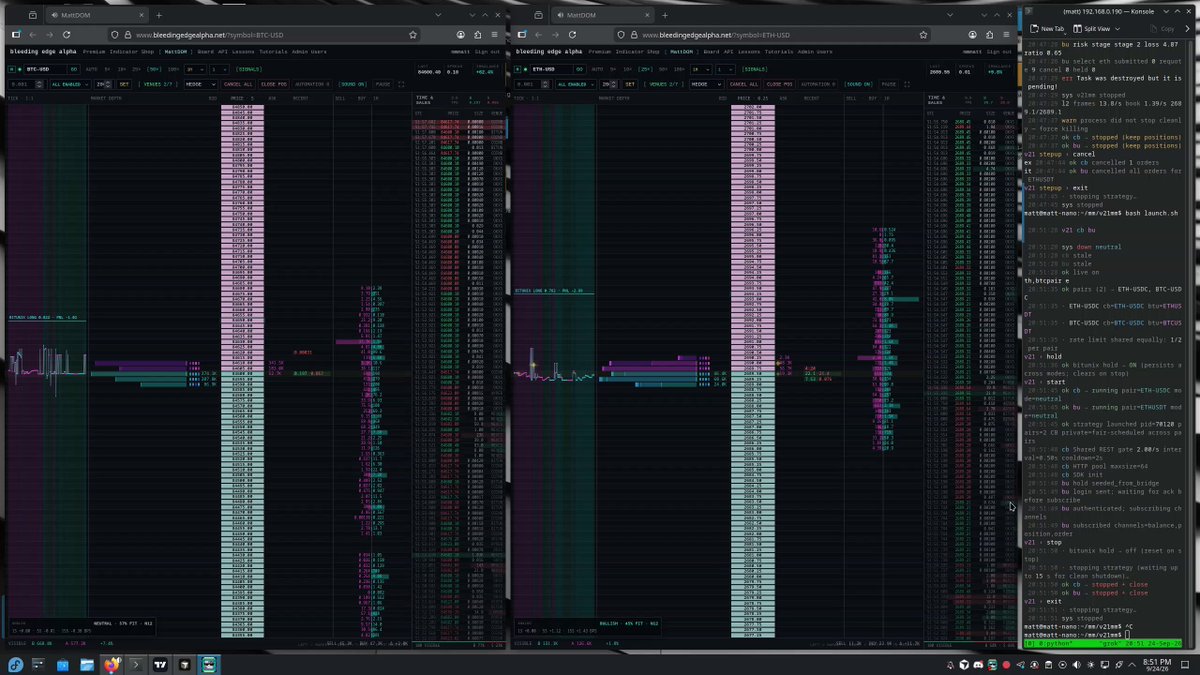Open the Indicator Shop page in BTC-USD window
The image size is (1200, 675).
pos(133,51)
